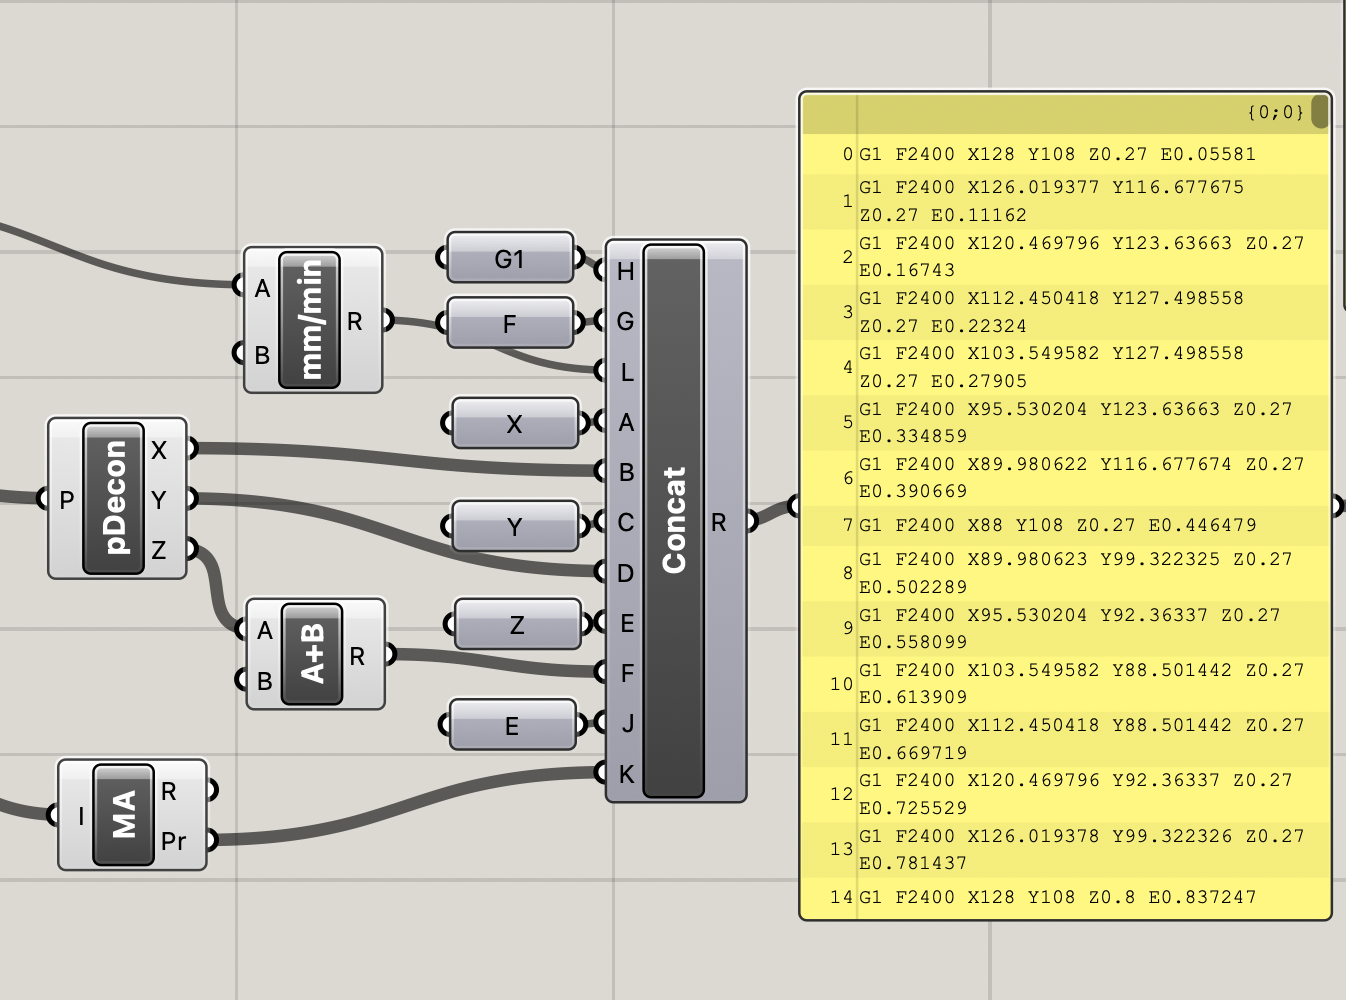Click the G1 text panel
Image resolution: width=1346 pixels, height=1000 pixels.
[510, 259]
